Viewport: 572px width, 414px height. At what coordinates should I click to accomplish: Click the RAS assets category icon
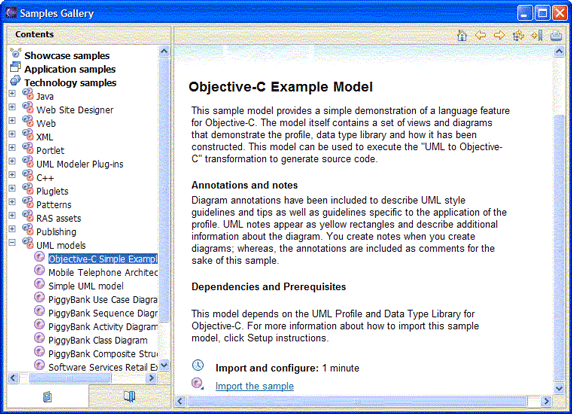(x=28, y=216)
